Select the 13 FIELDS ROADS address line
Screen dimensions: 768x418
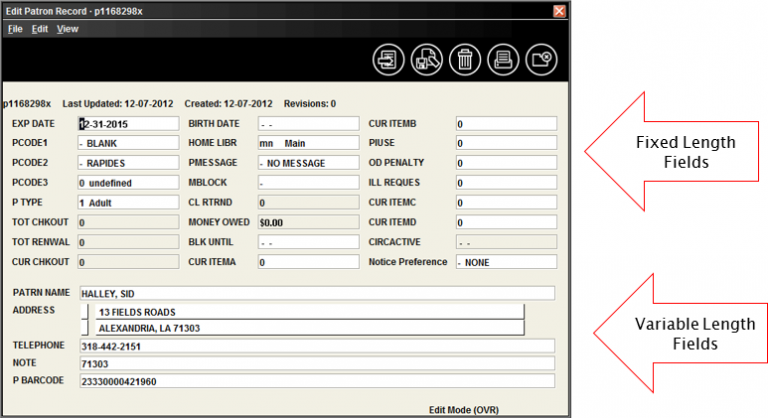click(308, 312)
